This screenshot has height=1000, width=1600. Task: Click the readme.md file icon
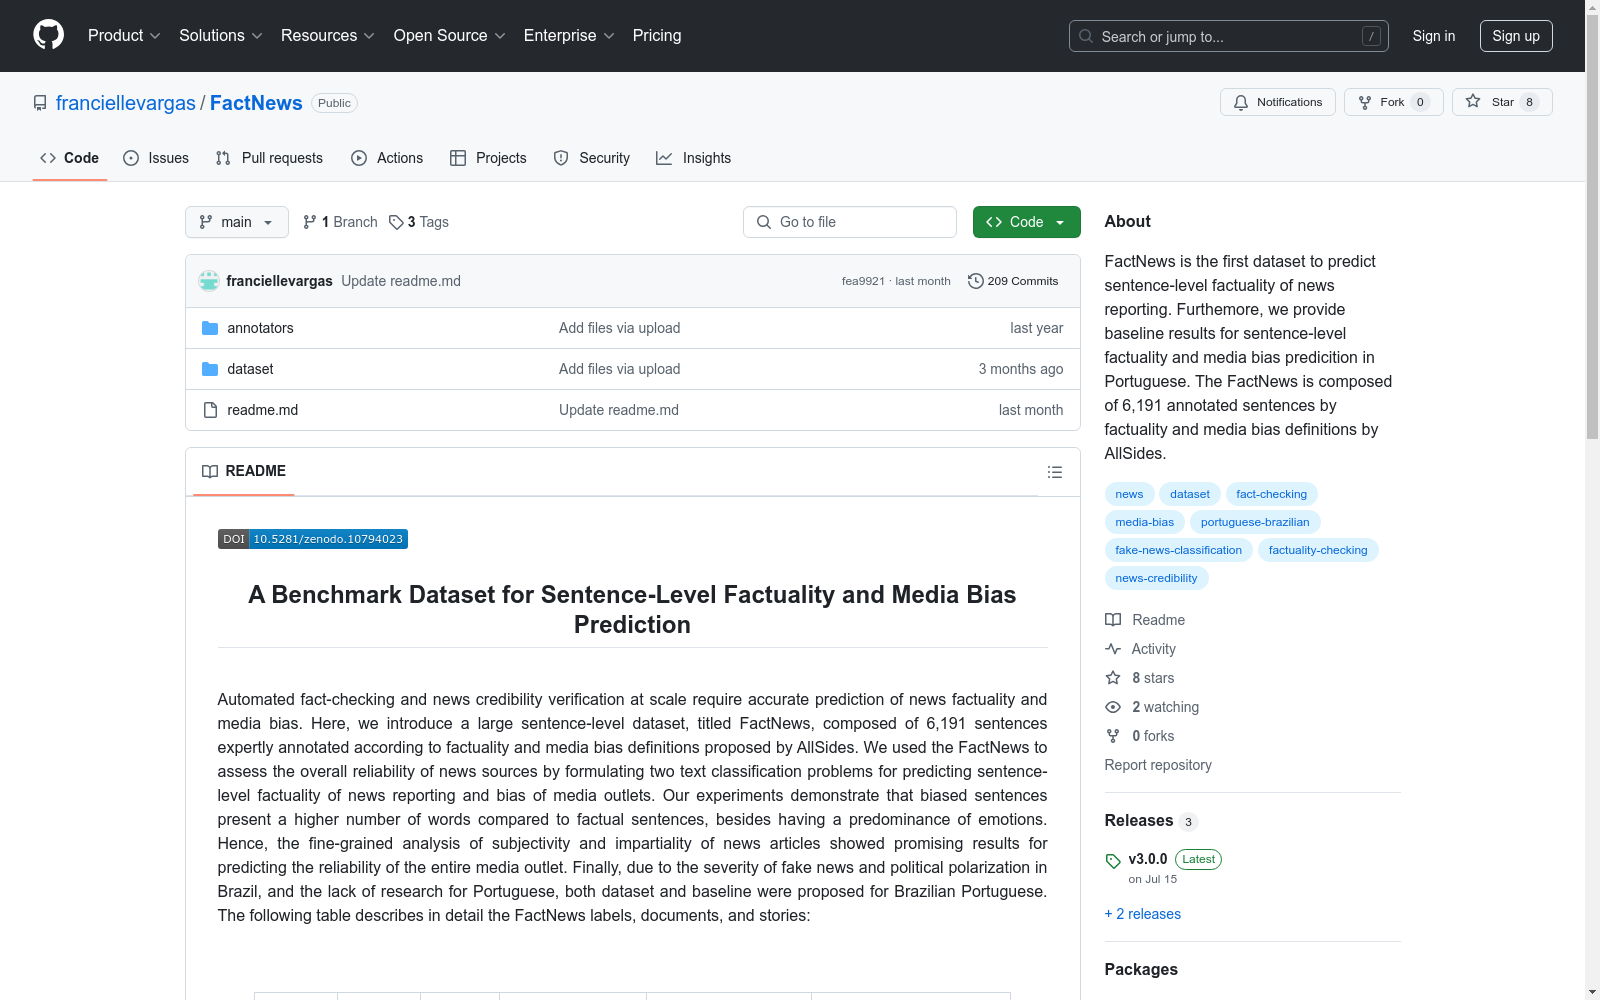pyautogui.click(x=210, y=410)
